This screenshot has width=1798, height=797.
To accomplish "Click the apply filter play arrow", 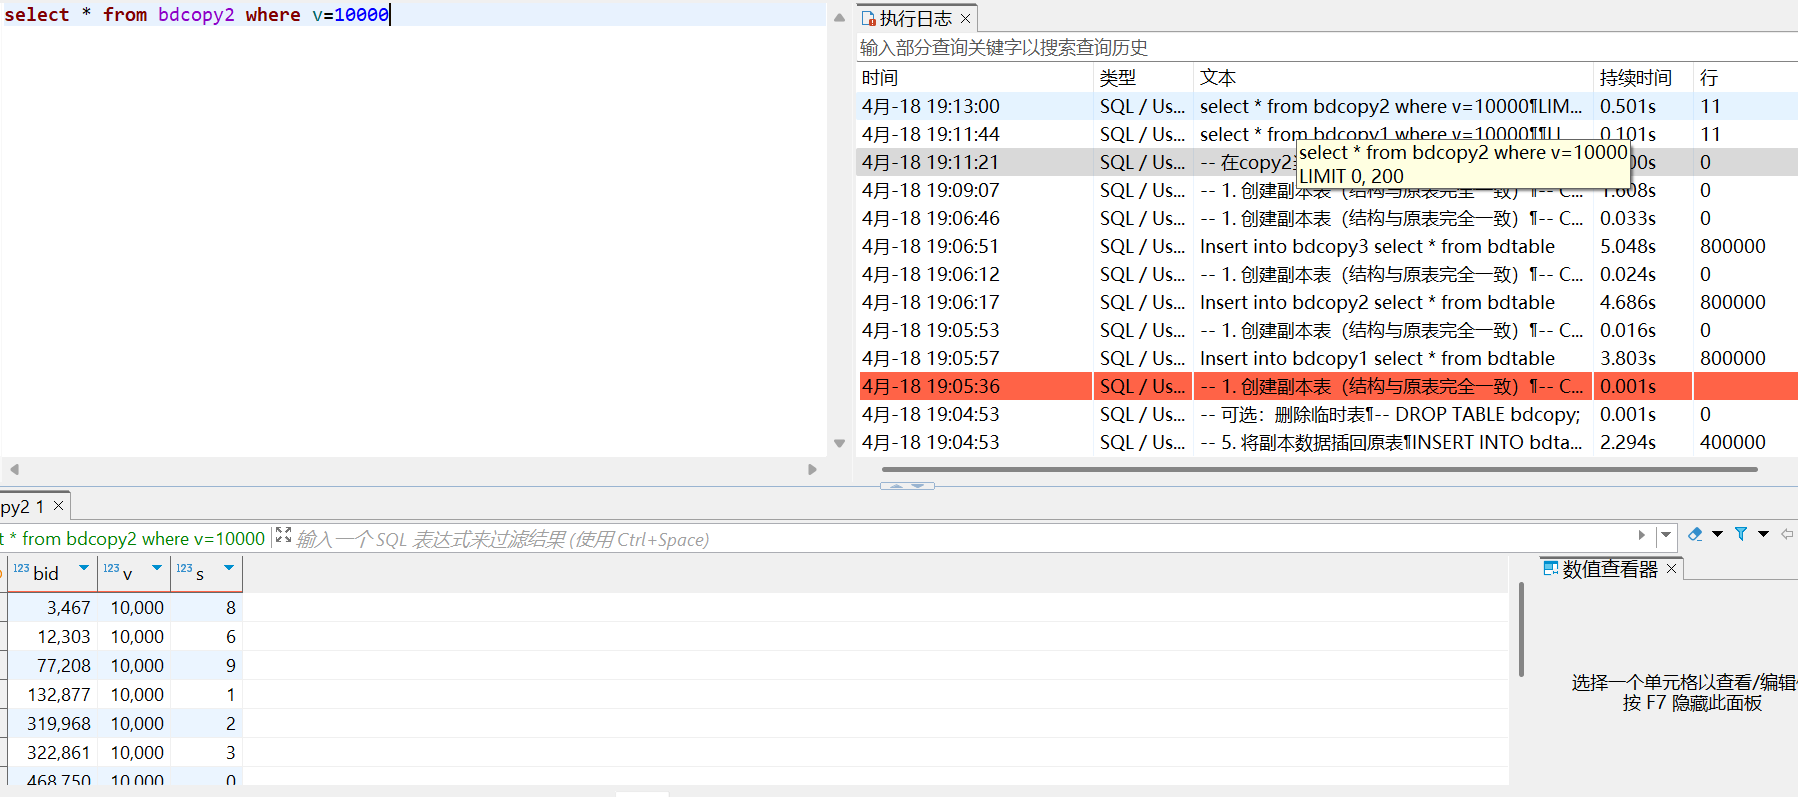I will pyautogui.click(x=1641, y=536).
